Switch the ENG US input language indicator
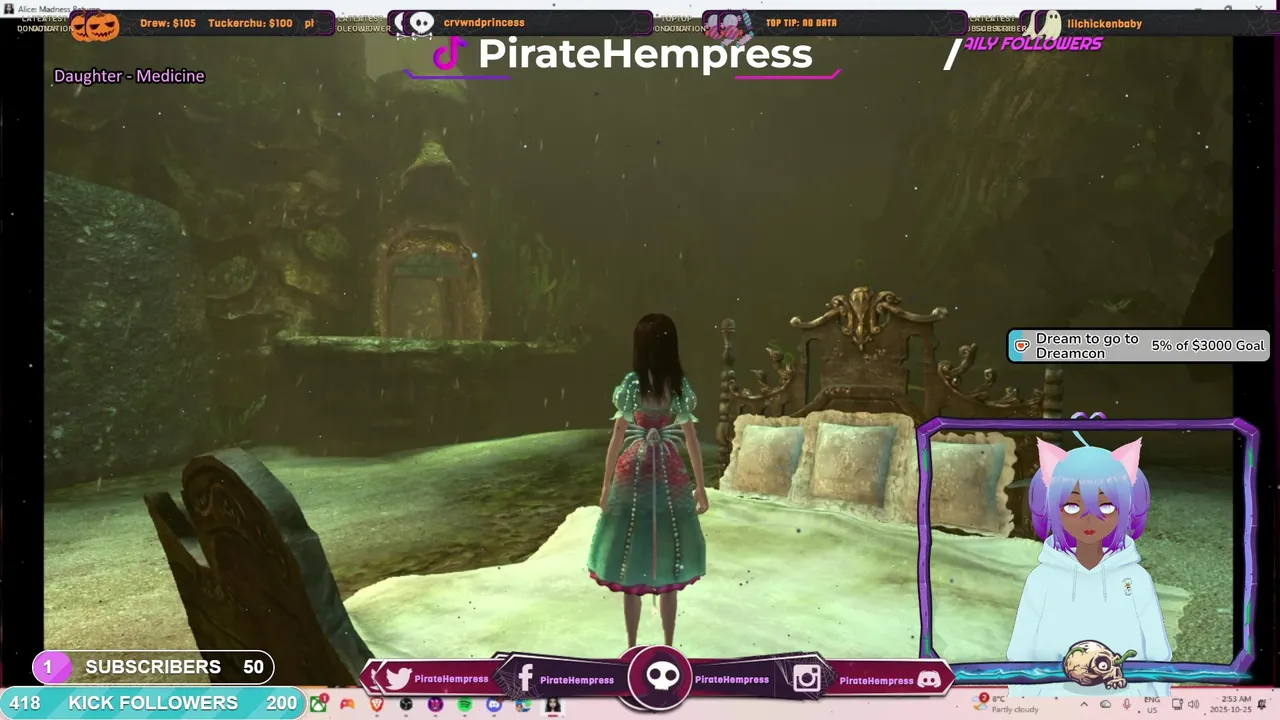The height and width of the screenshot is (720, 1280). click(1152, 705)
